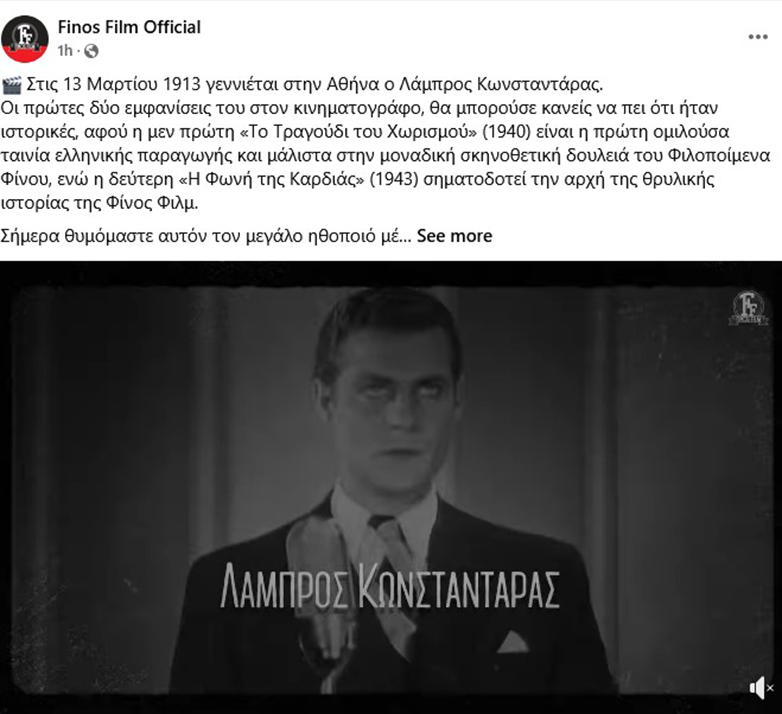The height and width of the screenshot is (714, 782).
Task: Click the public globe audience icon
Action: 91,51
